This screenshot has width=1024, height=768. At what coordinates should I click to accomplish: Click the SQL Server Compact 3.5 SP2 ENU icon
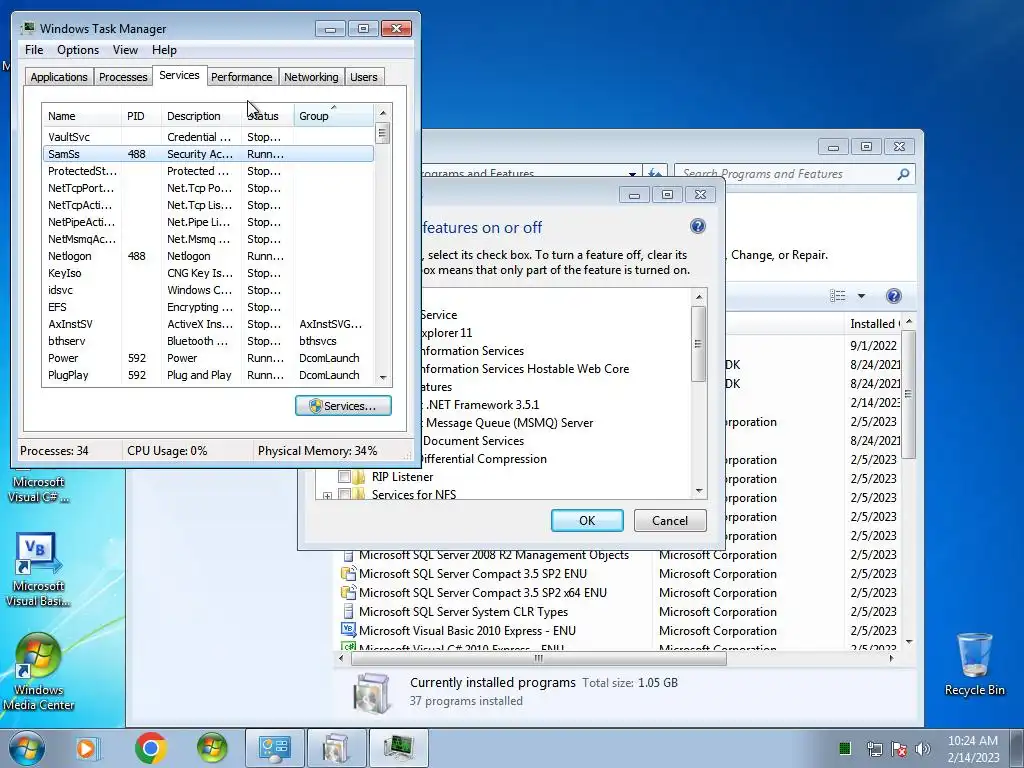pos(348,573)
